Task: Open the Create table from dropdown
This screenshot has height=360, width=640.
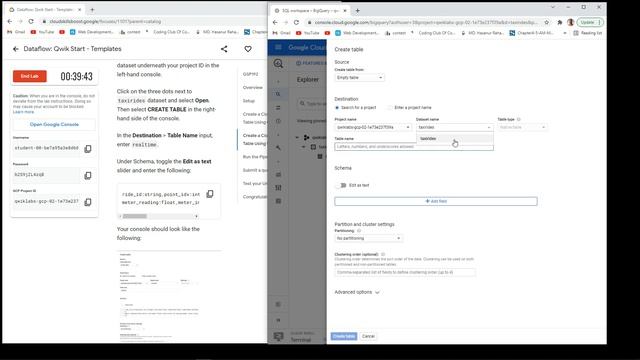Action: click(359, 78)
